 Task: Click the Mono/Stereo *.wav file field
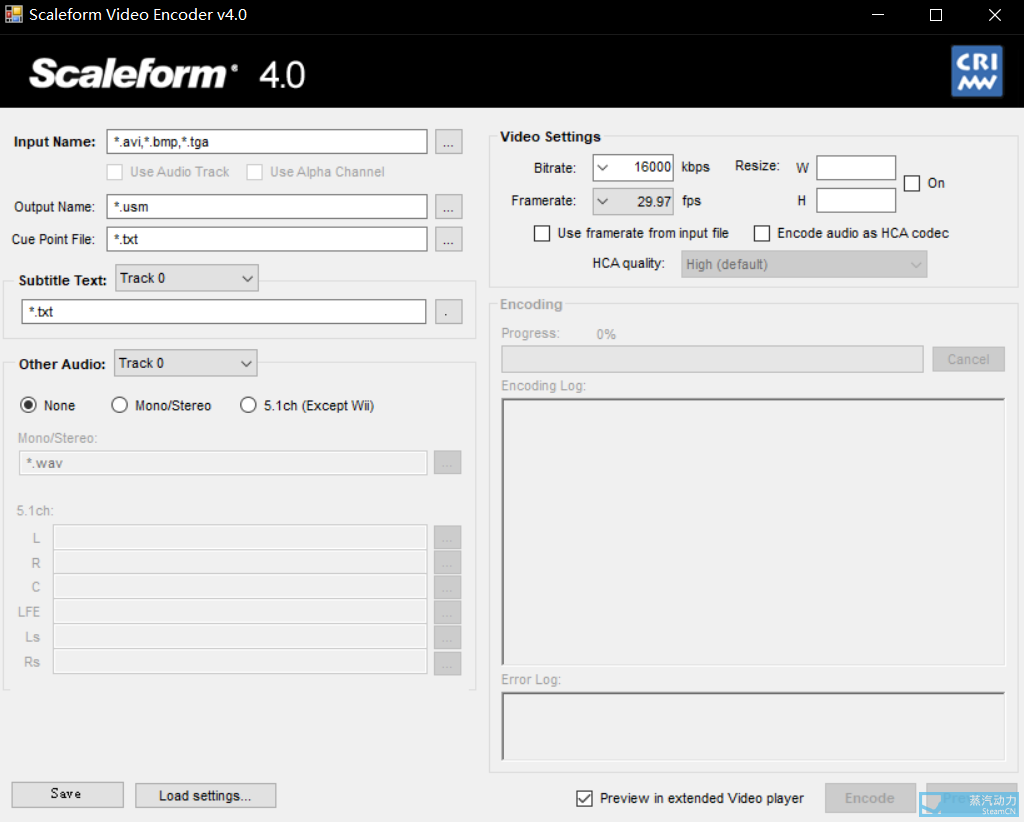[223, 463]
